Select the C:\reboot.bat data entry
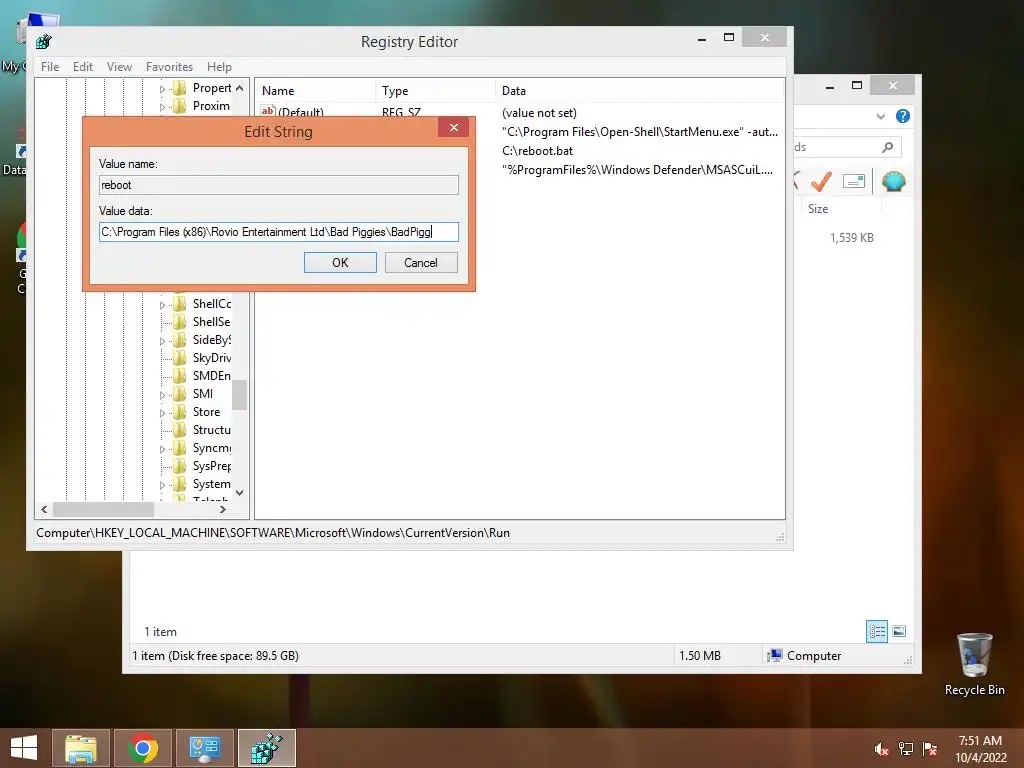 pyautogui.click(x=537, y=151)
